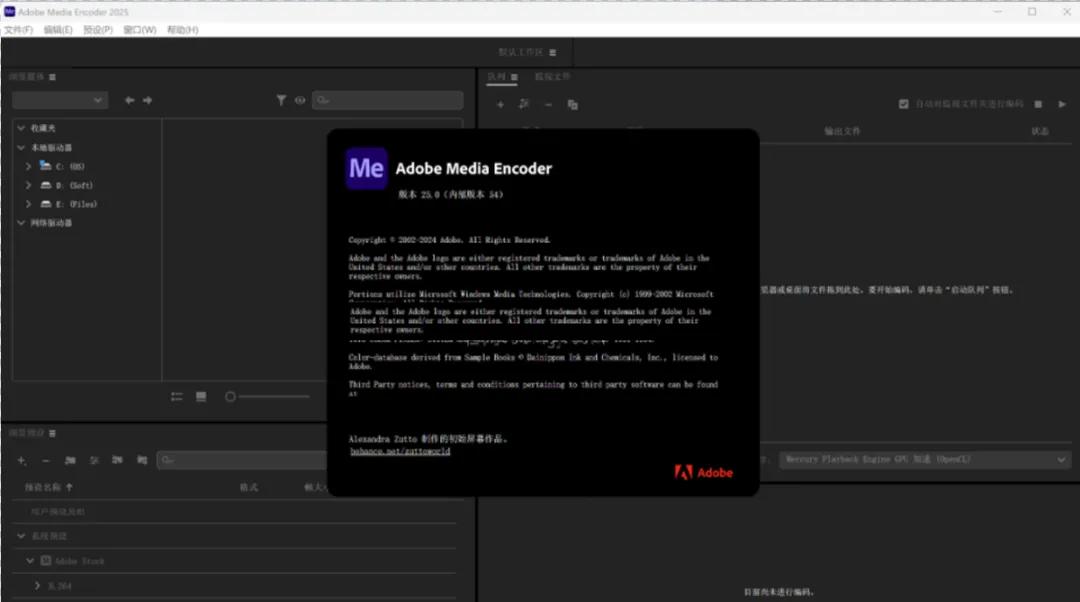1080x602 pixels.
Task: Open preset settings icon
Action: click(x=94, y=460)
